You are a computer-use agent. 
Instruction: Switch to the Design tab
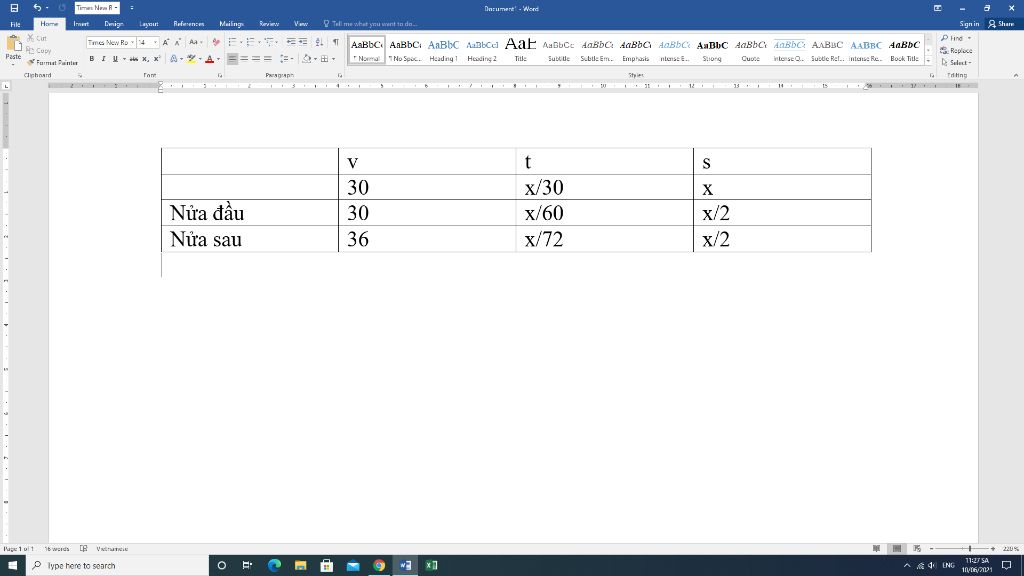114,24
